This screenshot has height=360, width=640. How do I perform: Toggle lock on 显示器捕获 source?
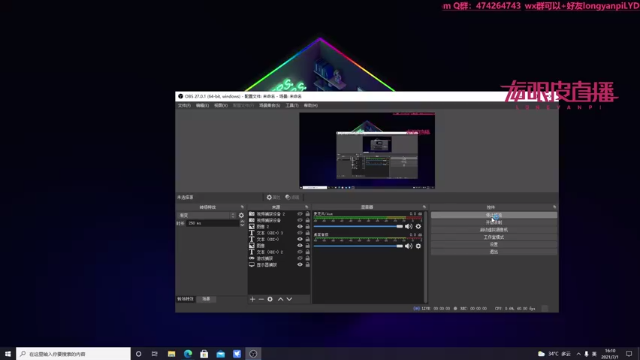click(x=307, y=264)
